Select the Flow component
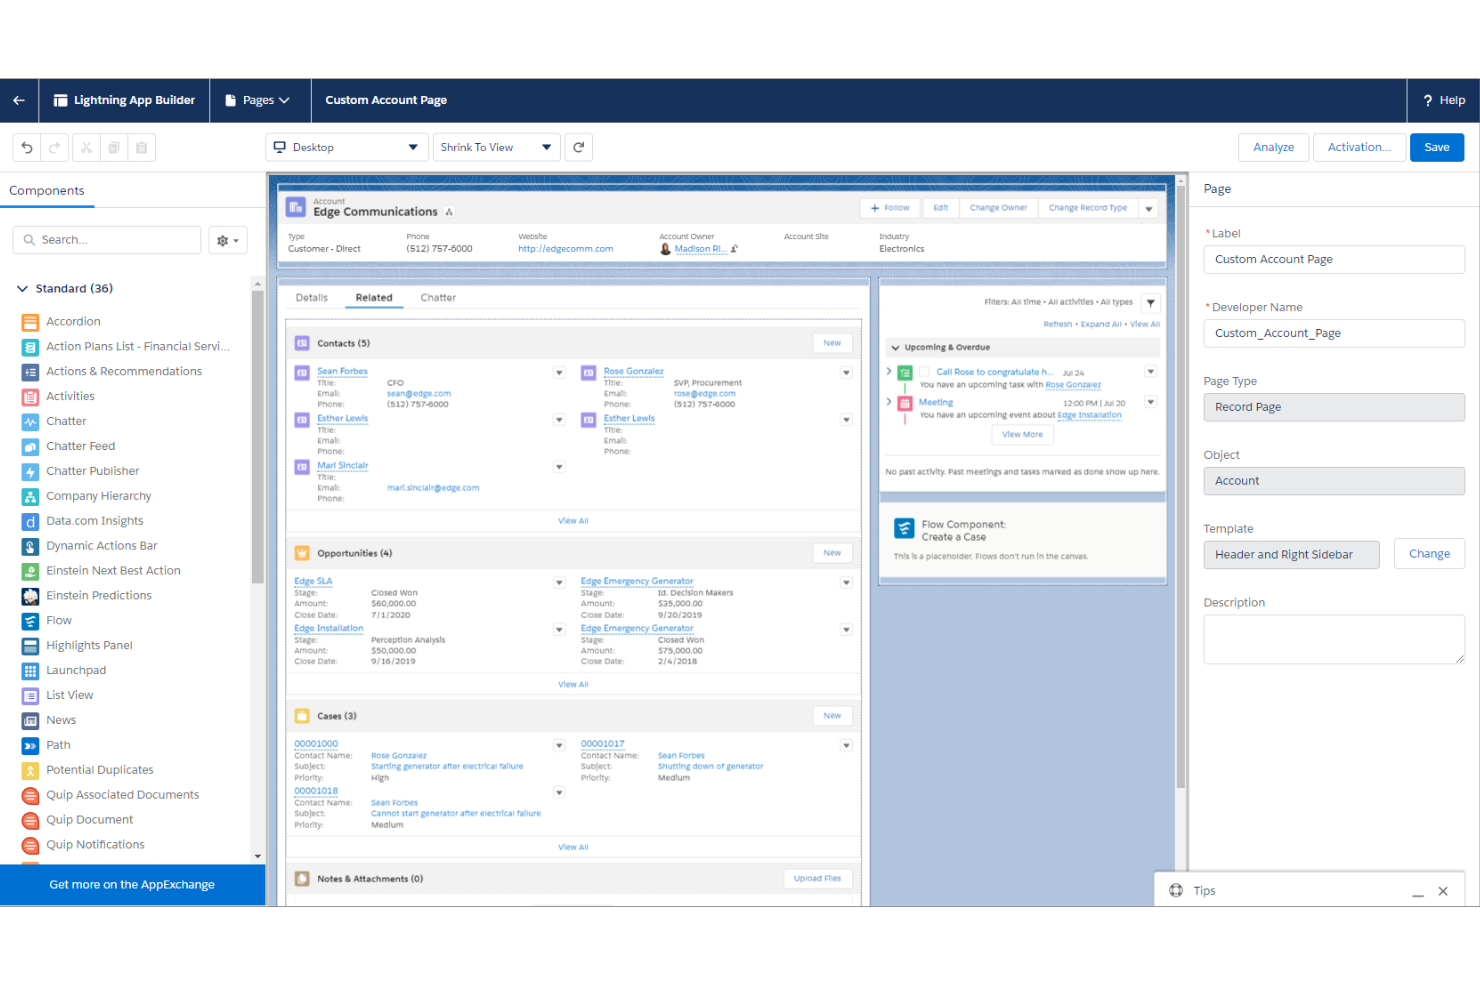 58,621
